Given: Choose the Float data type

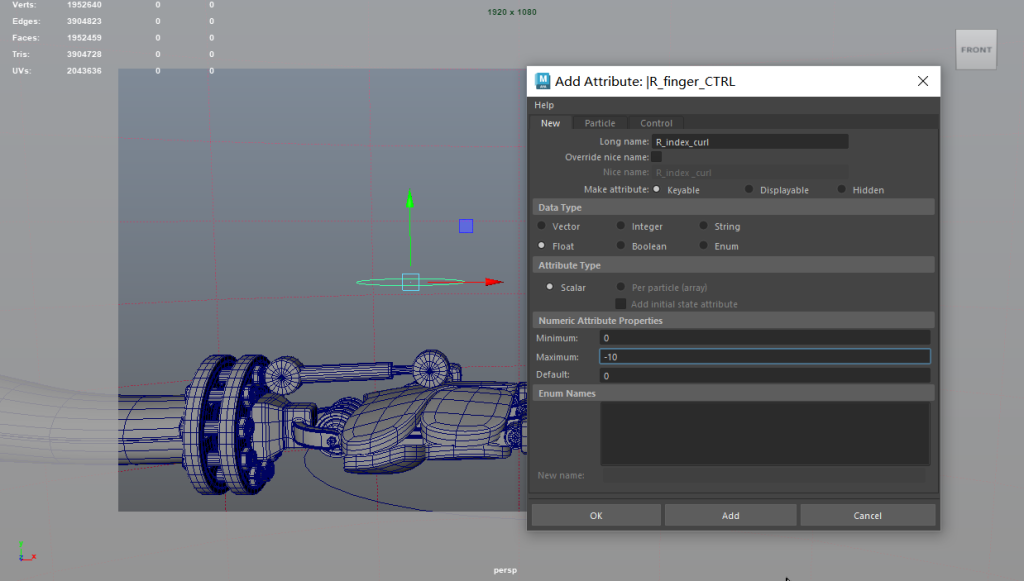Looking at the screenshot, I should (541, 245).
